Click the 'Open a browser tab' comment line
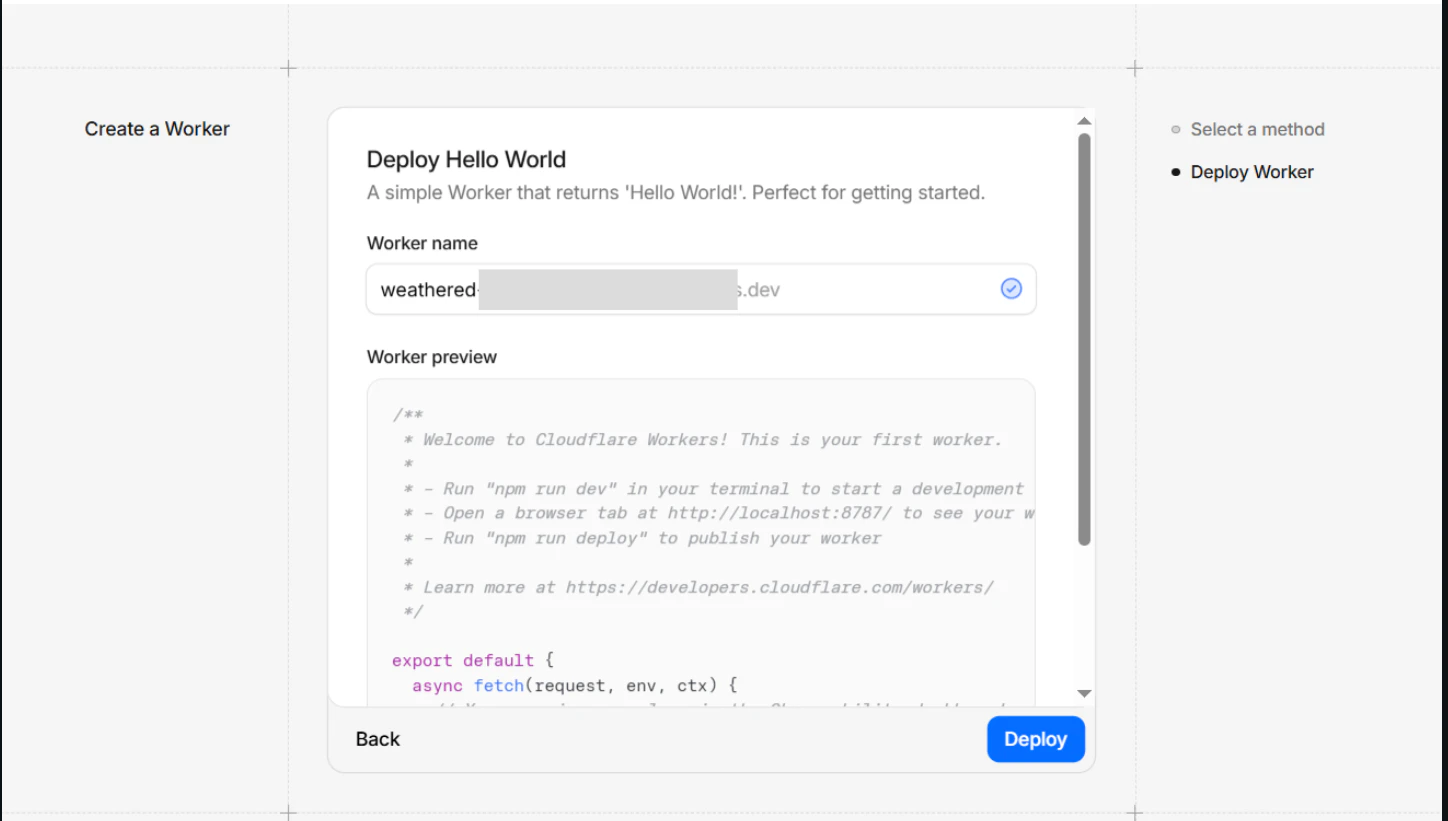 [x=717, y=513]
